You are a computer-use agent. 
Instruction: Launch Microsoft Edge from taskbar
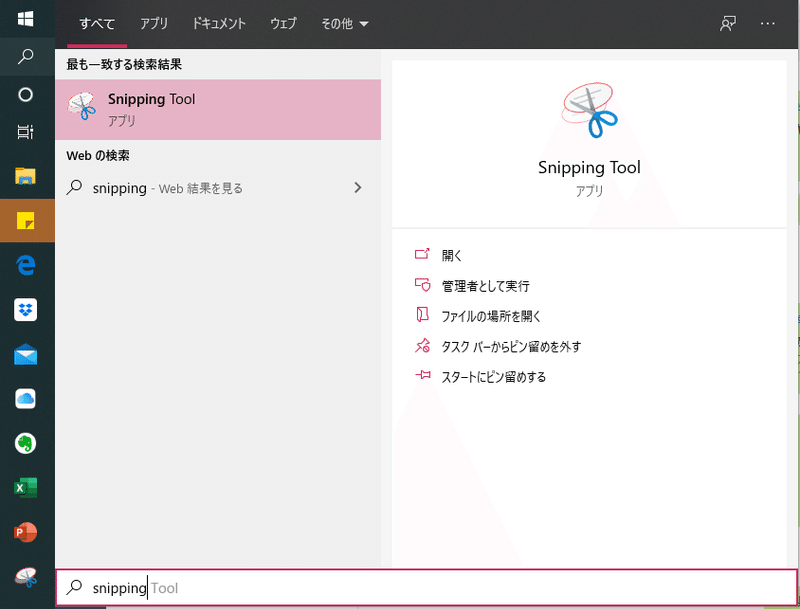tap(26, 265)
